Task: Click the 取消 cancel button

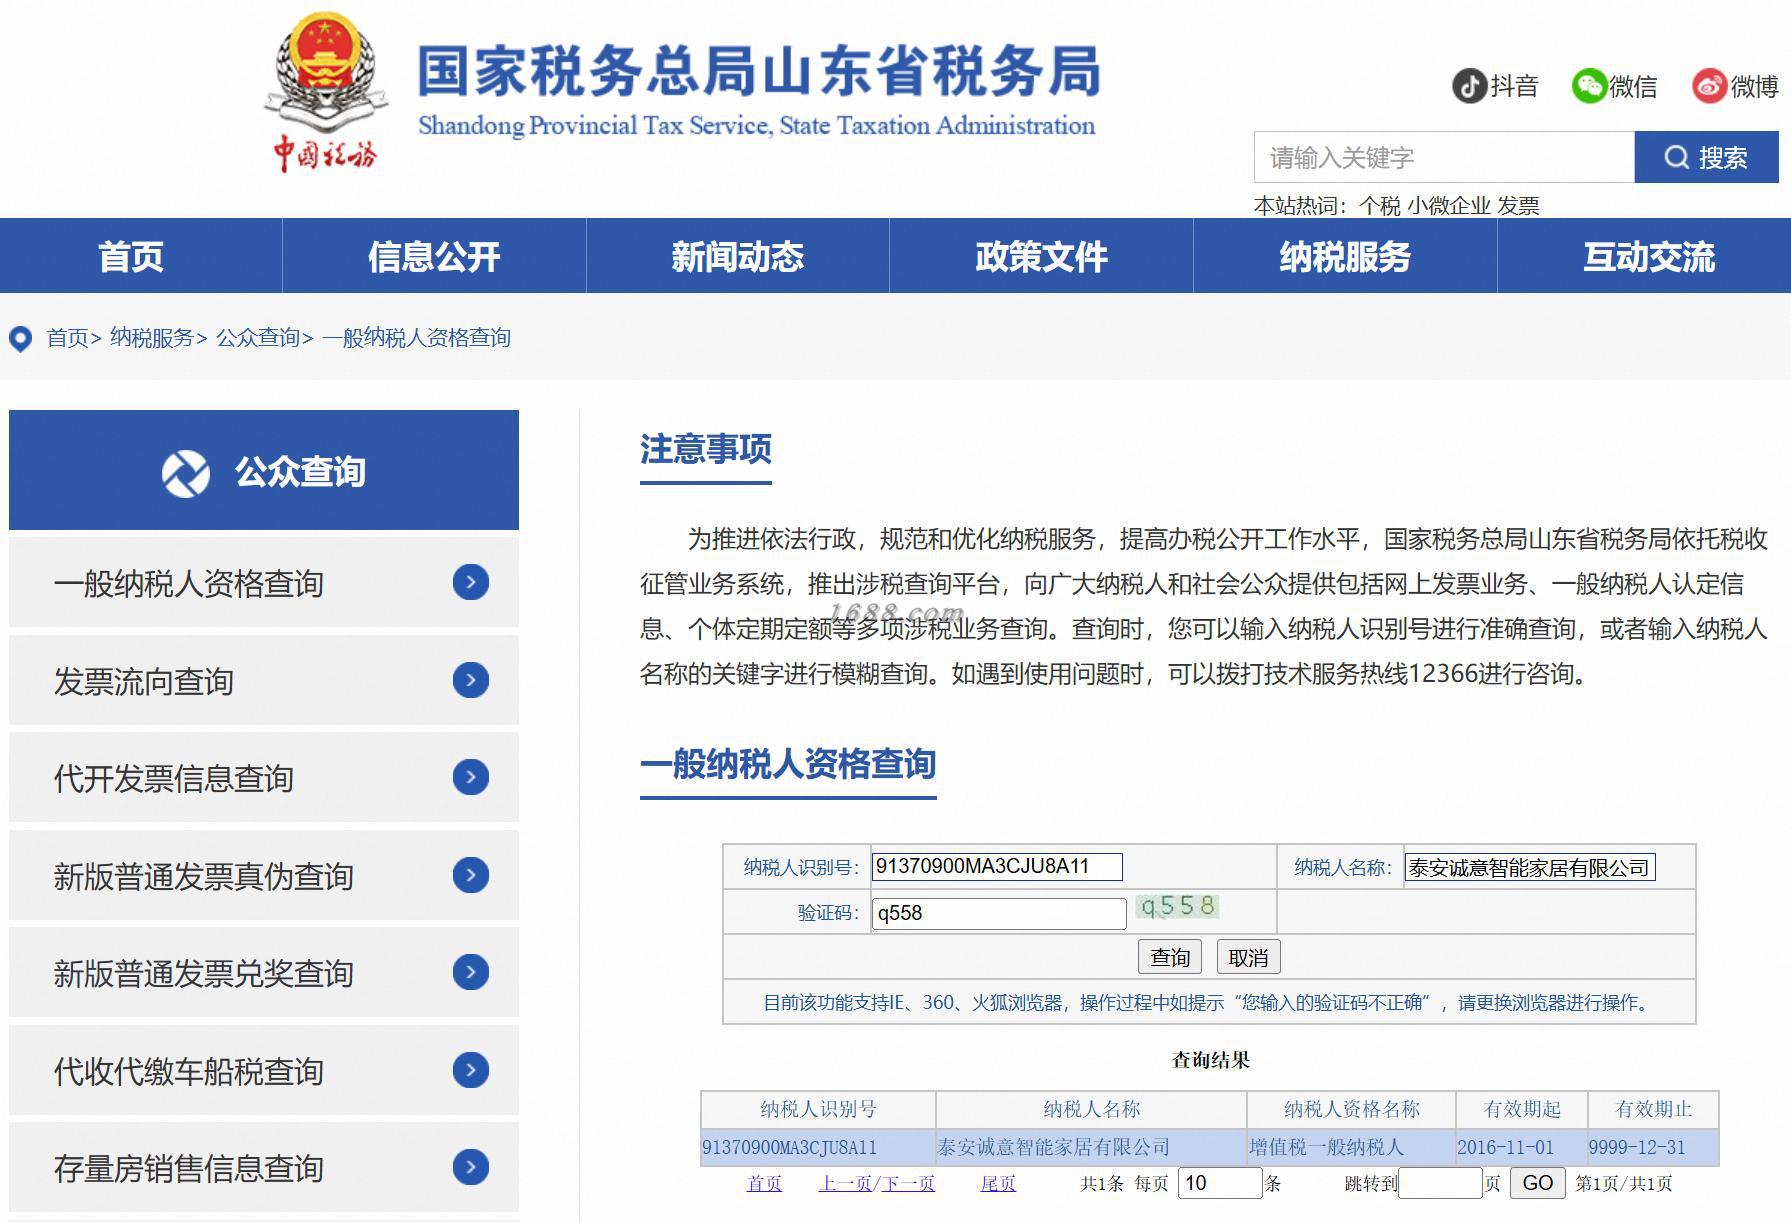Action: 1248,957
